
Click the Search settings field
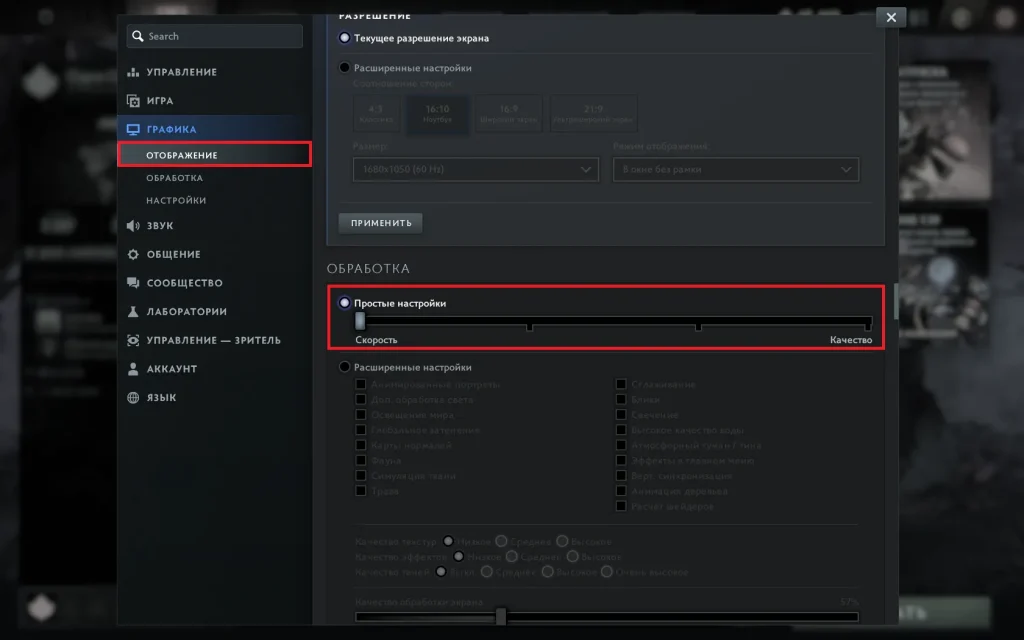[x=215, y=36]
